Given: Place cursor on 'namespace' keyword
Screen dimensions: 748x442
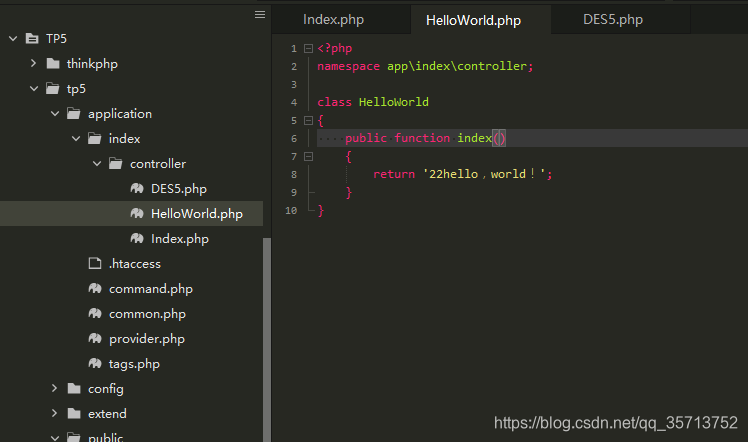Looking at the screenshot, I should tap(349, 66).
